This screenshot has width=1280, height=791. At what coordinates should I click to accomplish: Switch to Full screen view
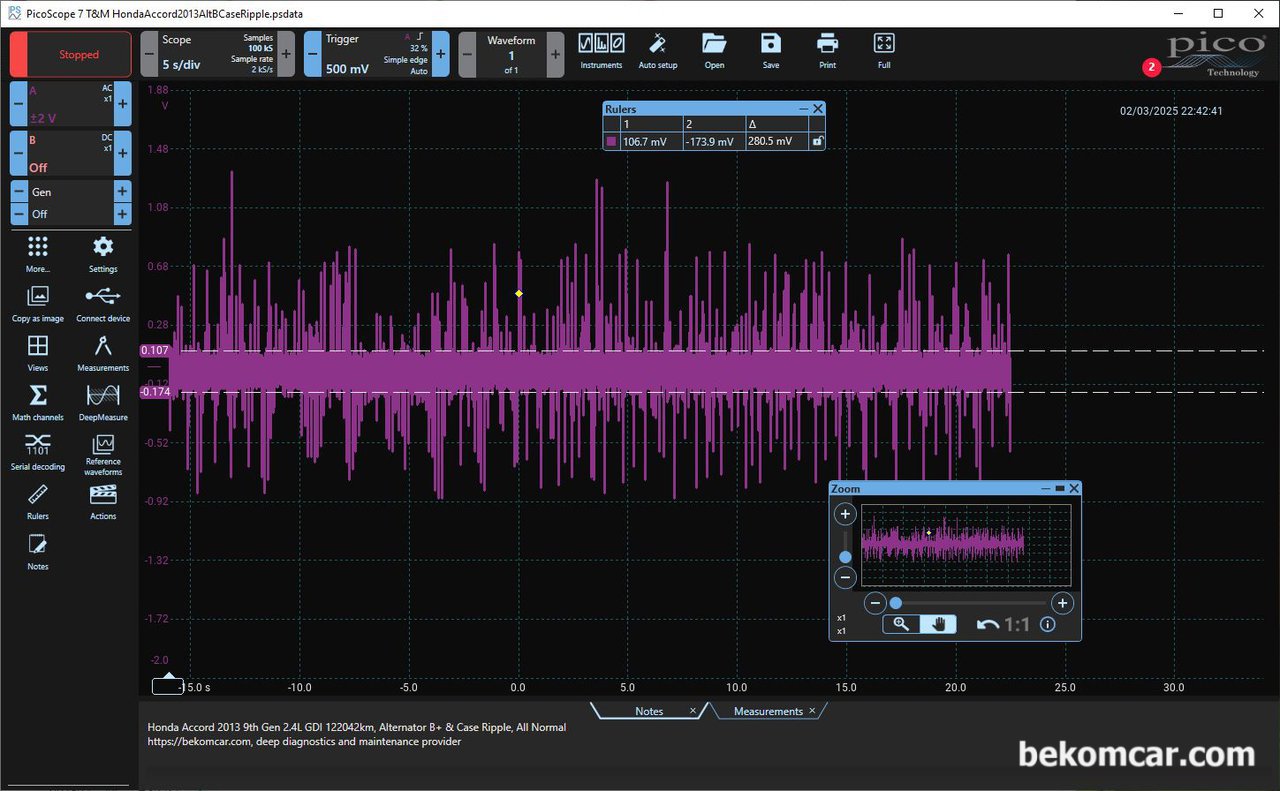(x=884, y=51)
